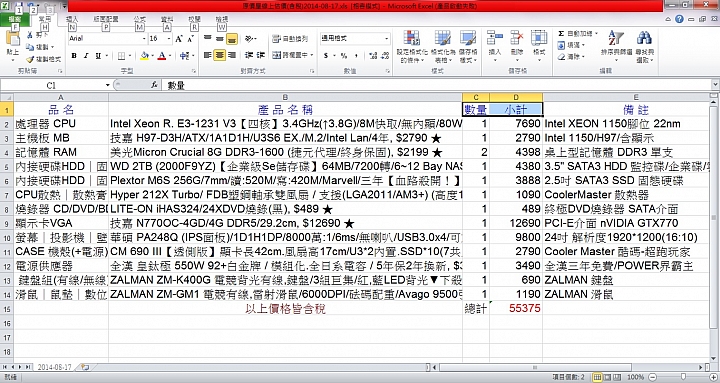Click the formula bar showing 數量
Viewport: 720px width, 383px height.
(x=436, y=85)
